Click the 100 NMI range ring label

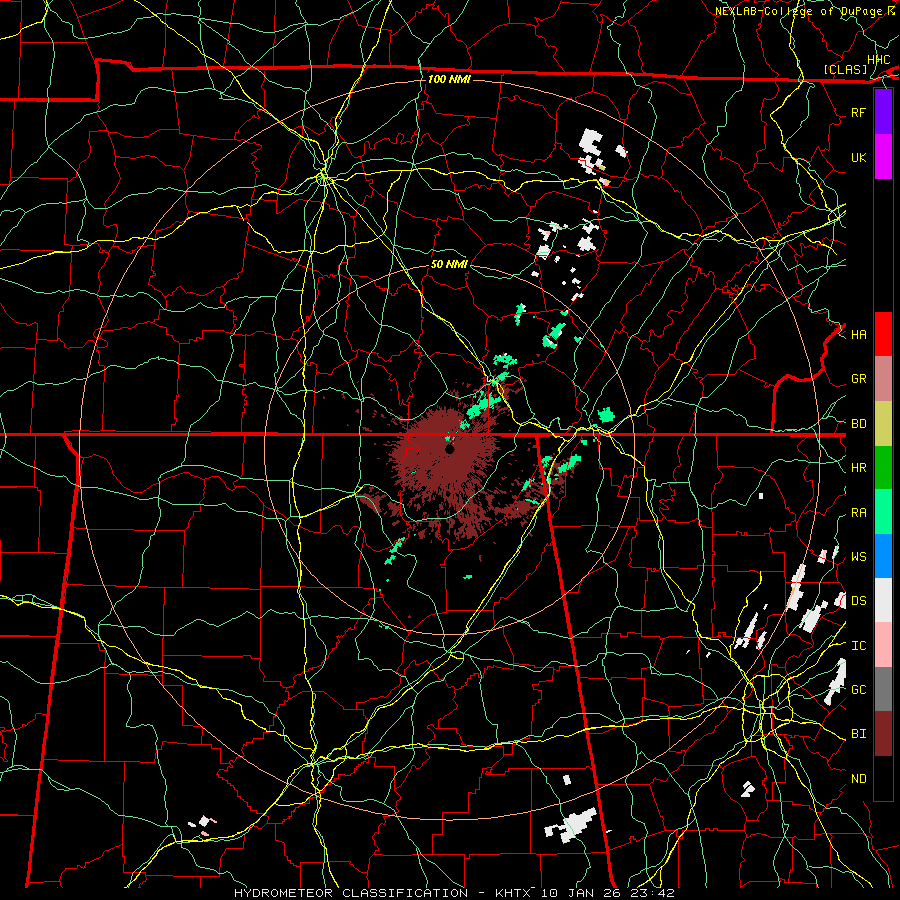(x=449, y=79)
